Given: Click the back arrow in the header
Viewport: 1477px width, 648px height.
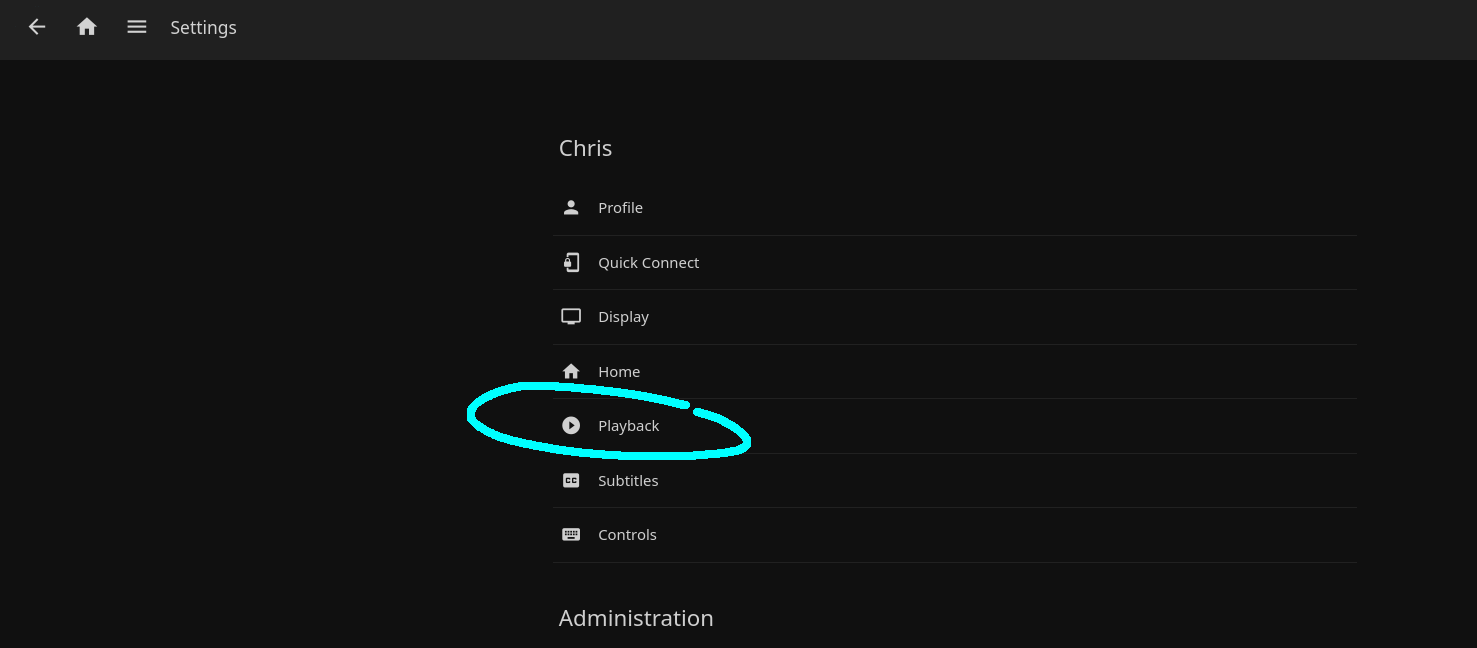Looking at the screenshot, I should coord(37,27).
